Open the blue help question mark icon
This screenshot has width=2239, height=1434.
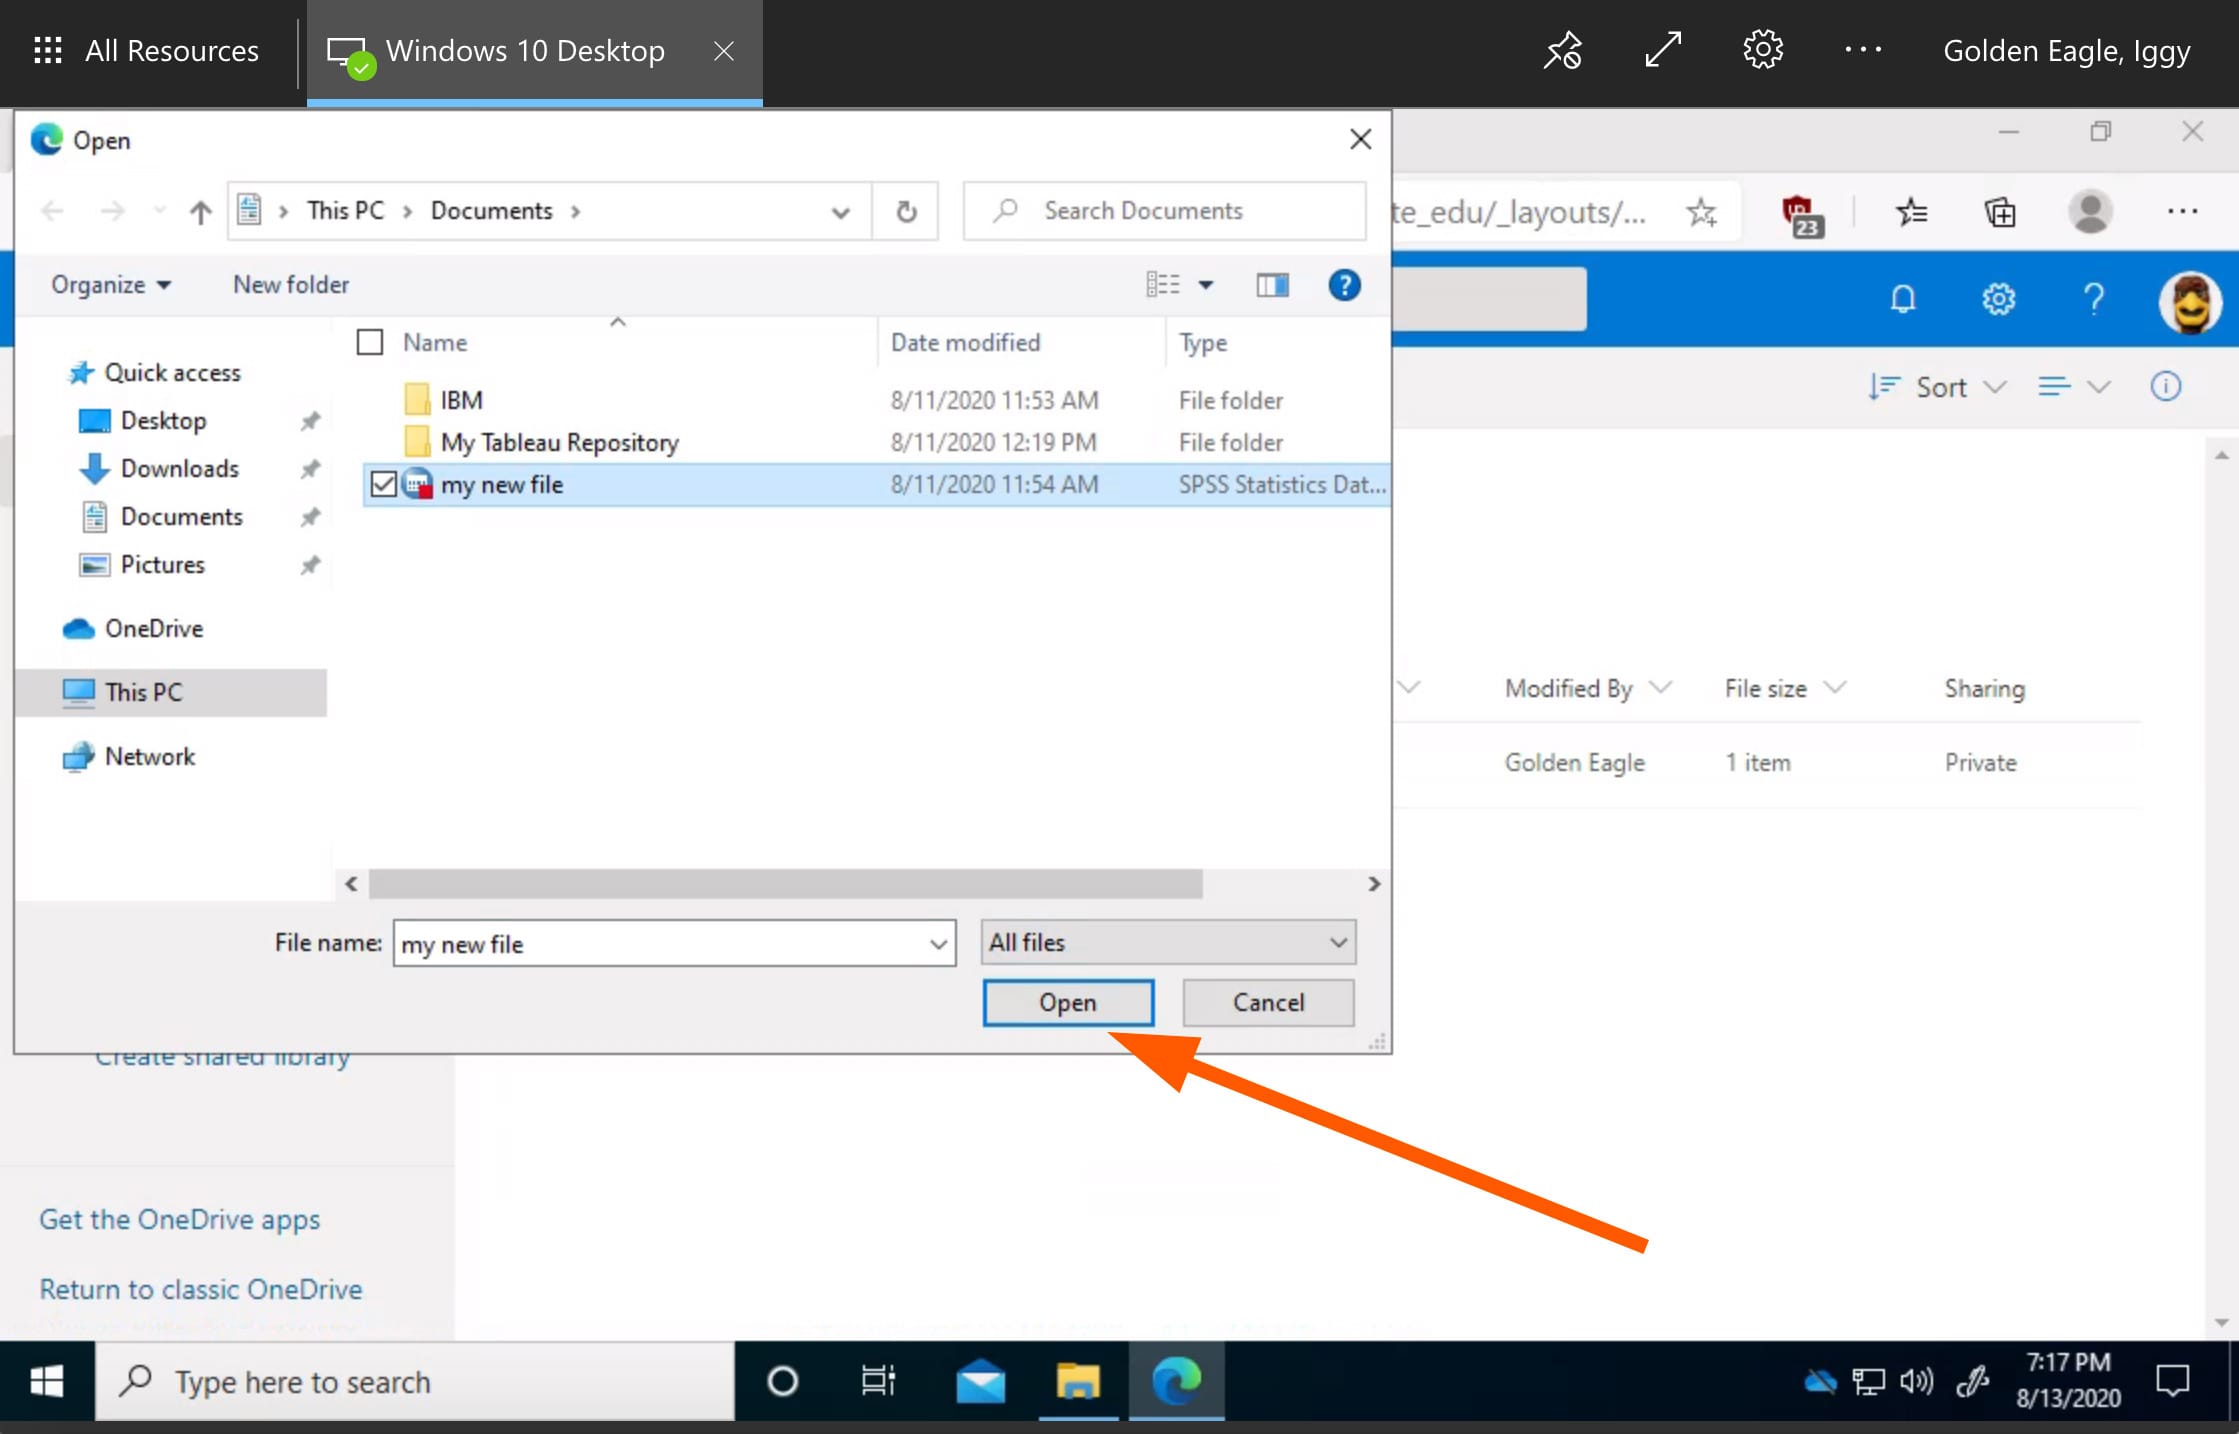[x=1344, y=285]
